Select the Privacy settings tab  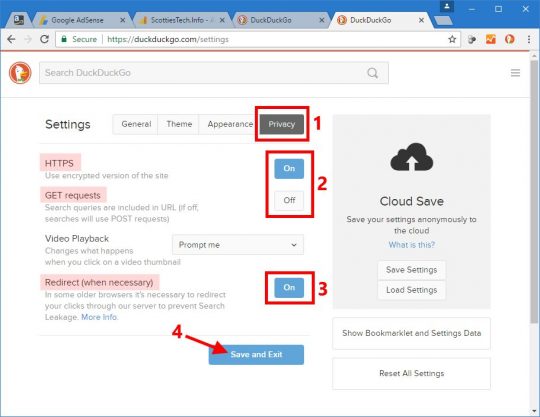click(282, 124)
